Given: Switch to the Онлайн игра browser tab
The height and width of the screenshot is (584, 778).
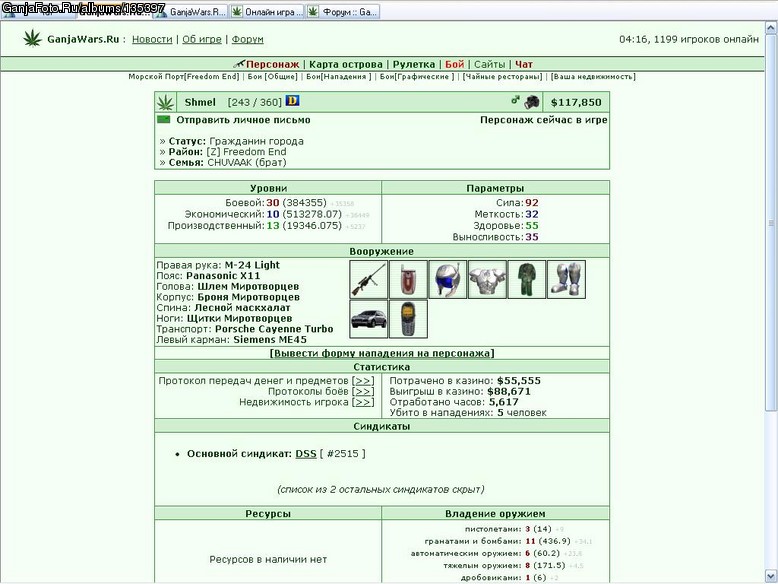Looking at the screenshot, I should pyautogui.click(x=267, y=12).
